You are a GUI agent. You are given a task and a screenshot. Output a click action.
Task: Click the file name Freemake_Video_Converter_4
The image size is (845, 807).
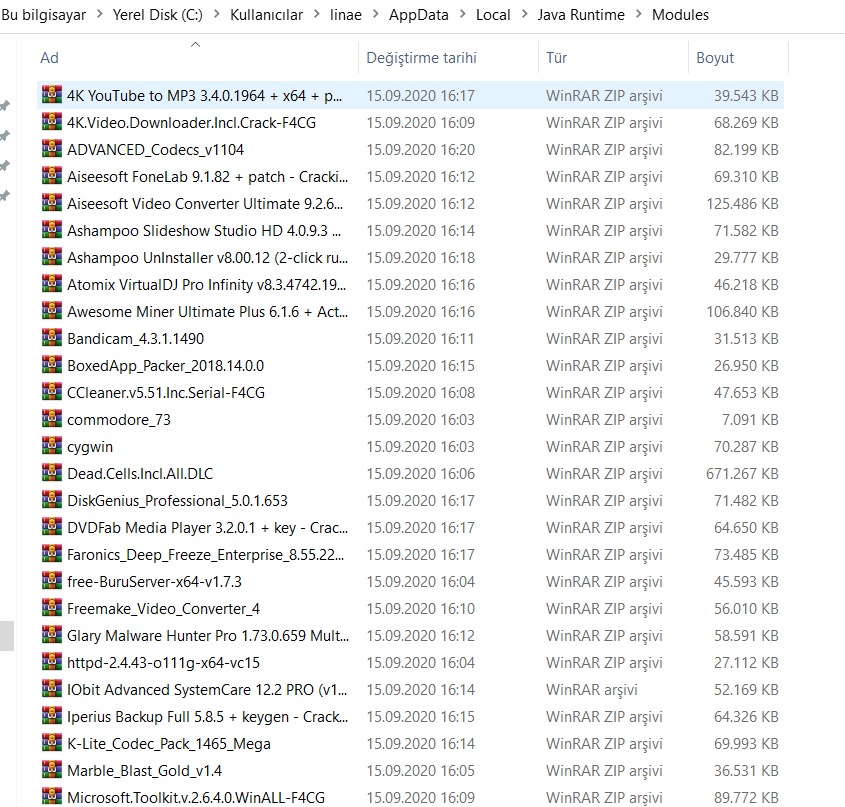pos(163,609)
